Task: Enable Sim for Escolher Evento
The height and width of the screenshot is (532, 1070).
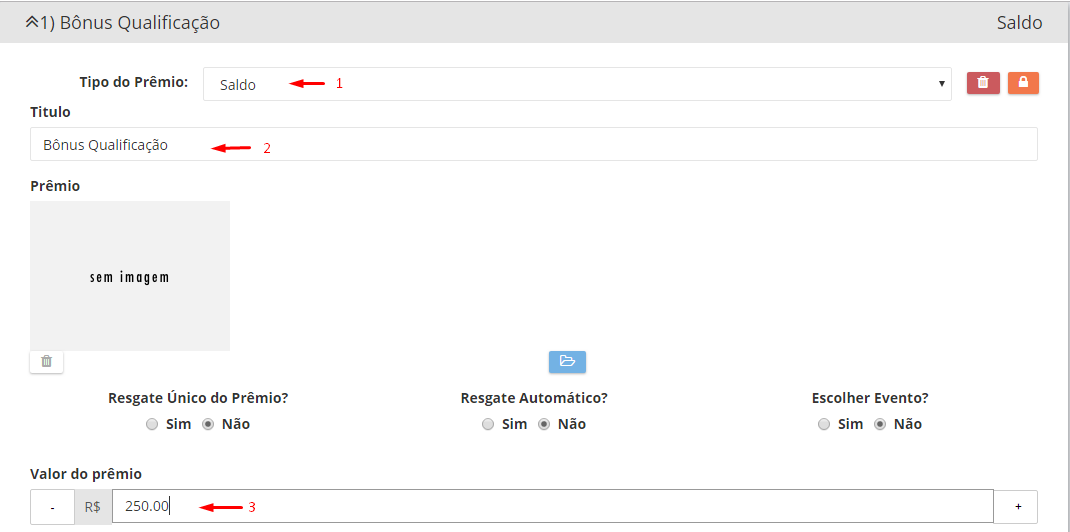Action: [x=824, y=424]
